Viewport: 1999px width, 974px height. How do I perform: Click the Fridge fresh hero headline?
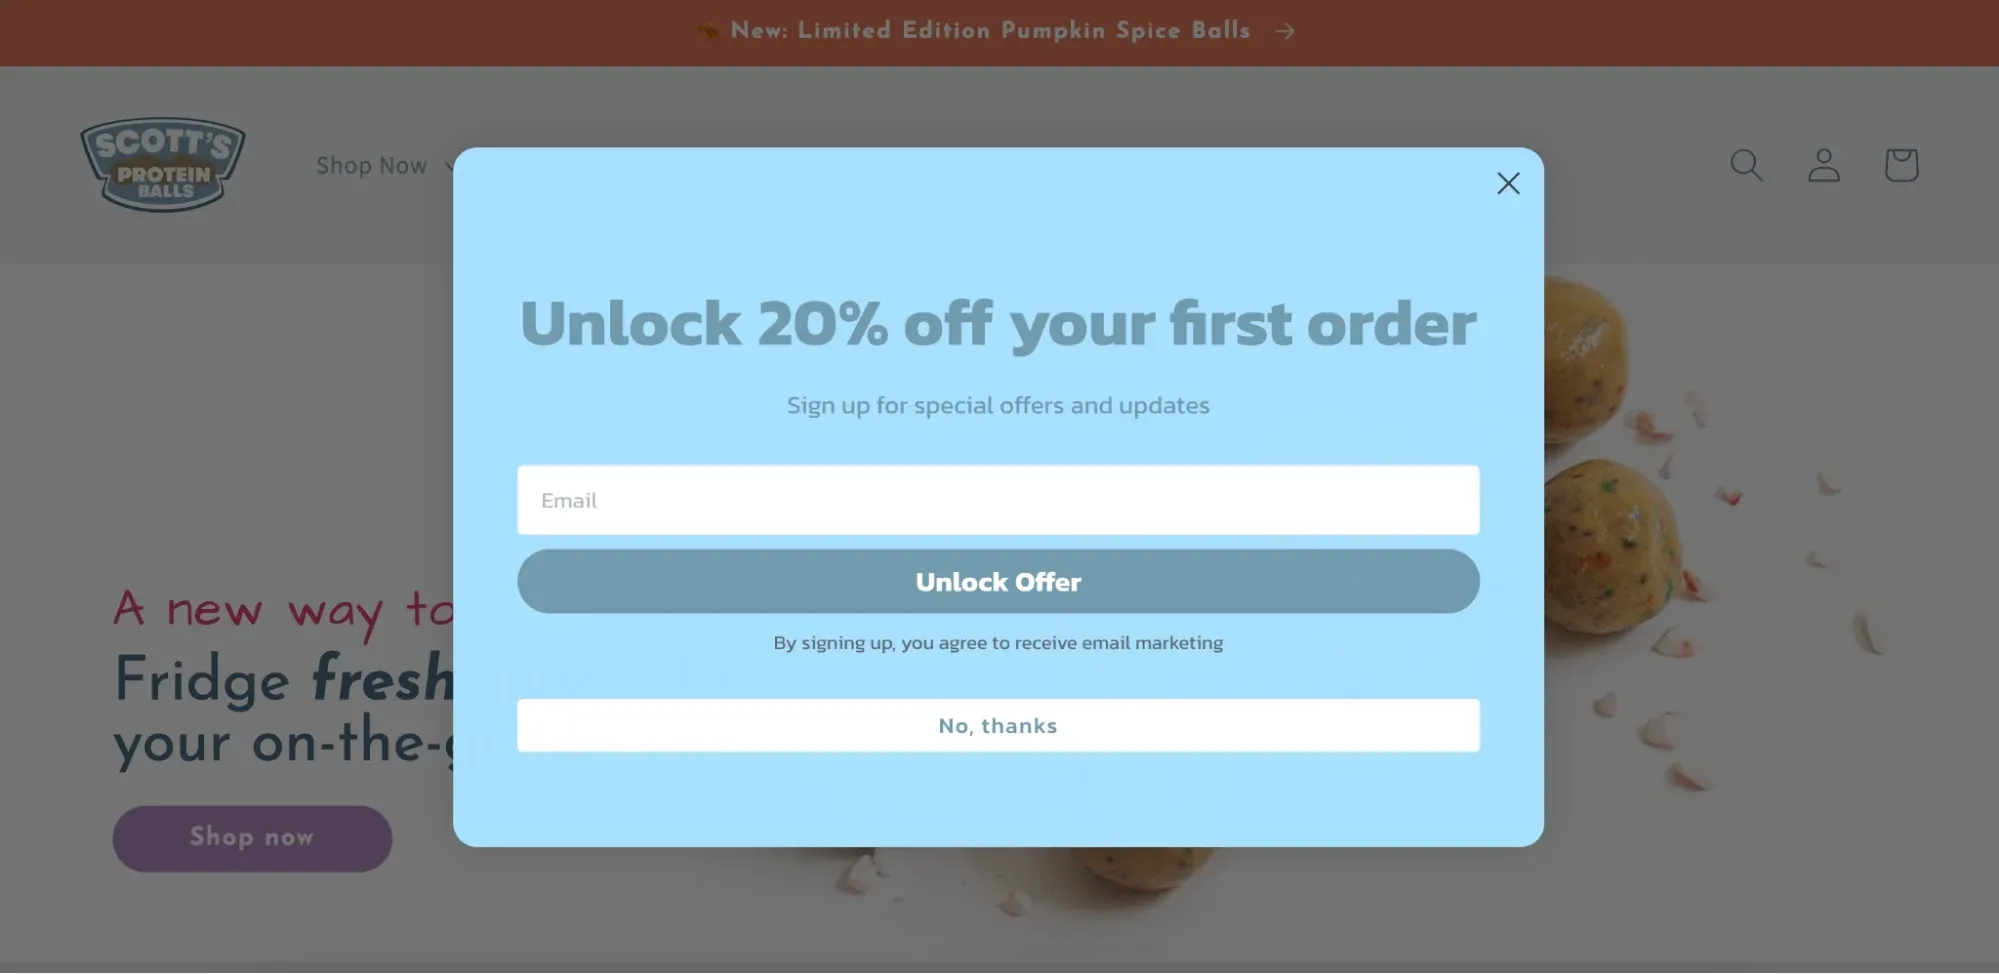click(284, 679)
